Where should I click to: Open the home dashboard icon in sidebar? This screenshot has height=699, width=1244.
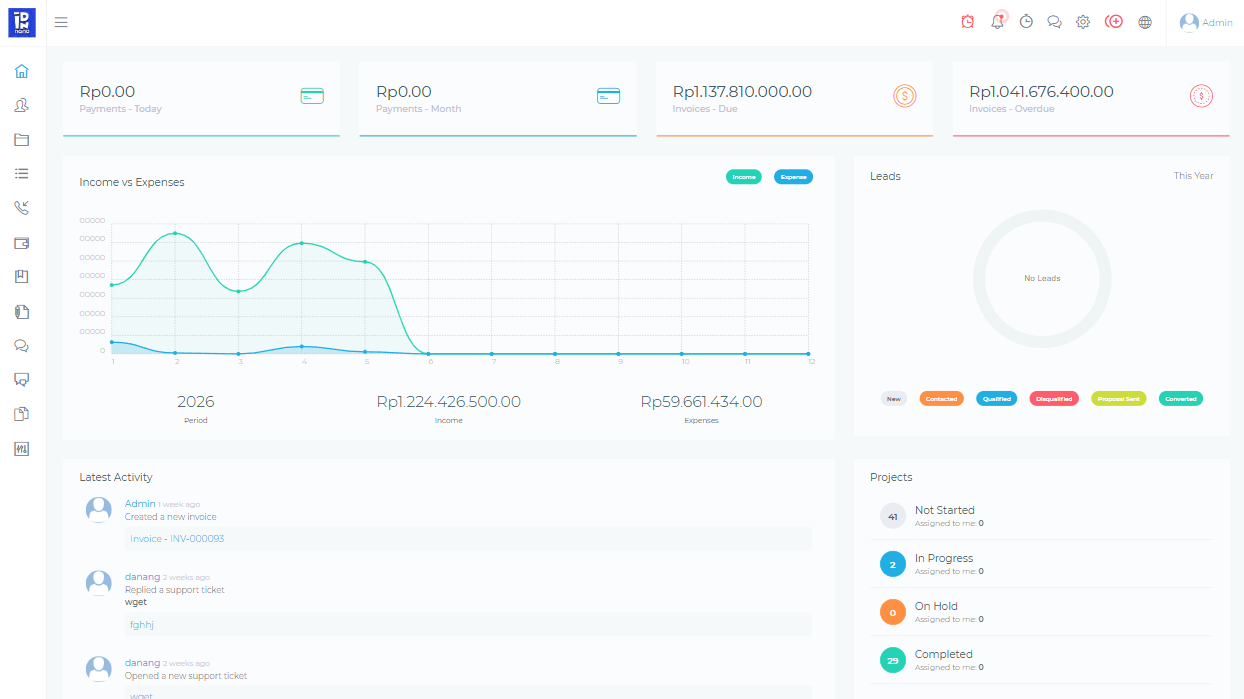(x=22, y=71)
